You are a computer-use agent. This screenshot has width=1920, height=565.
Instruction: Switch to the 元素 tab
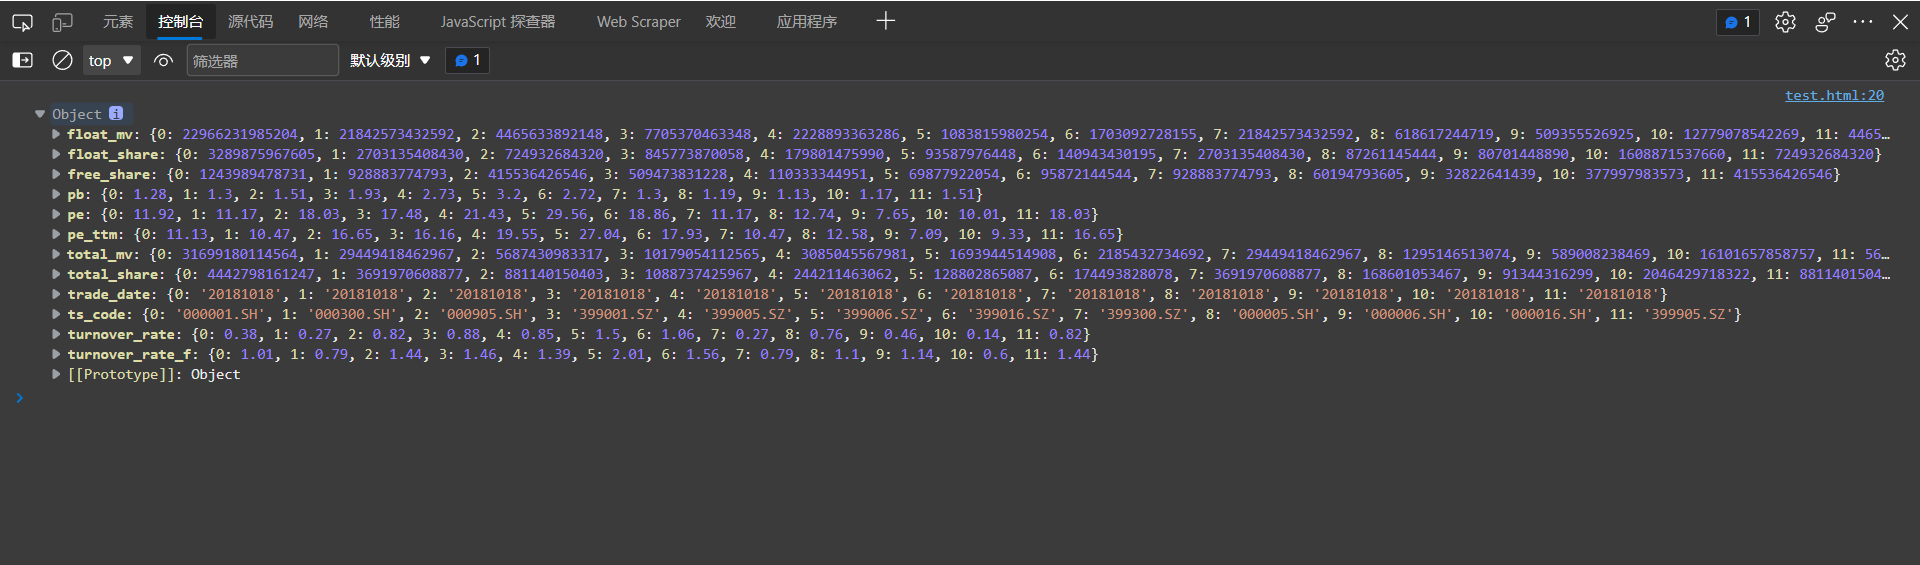118,22
